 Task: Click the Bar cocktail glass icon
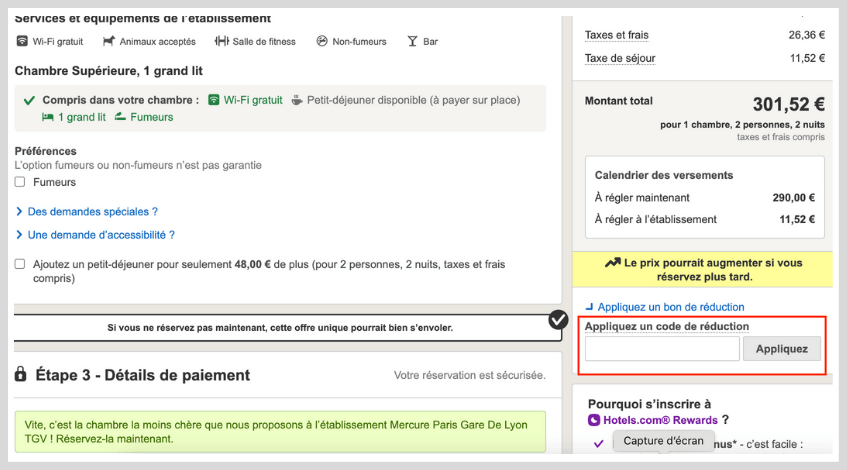coord(412,42)
